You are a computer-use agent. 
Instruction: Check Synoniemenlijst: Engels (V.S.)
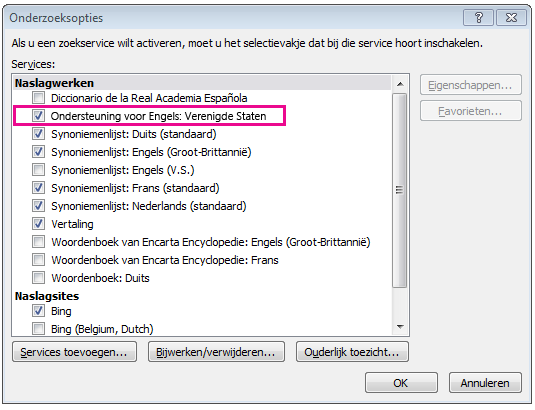[38, 170]
